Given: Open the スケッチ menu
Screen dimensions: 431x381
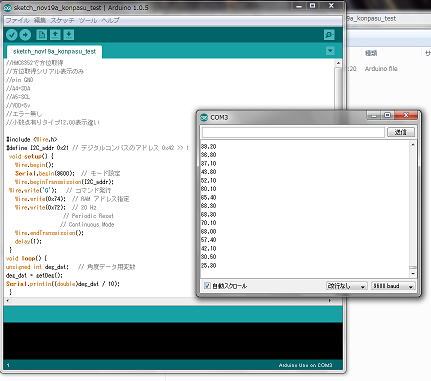Looking at the screenshot, I should (x=62, y=20).
